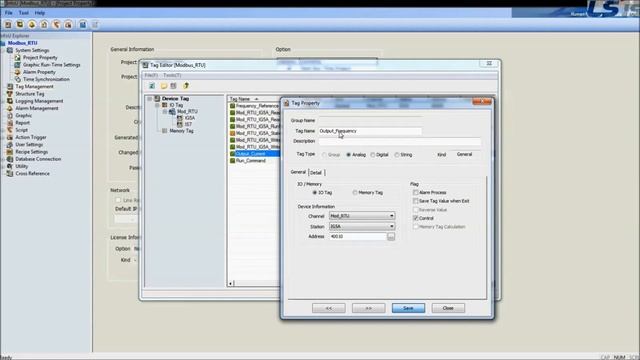Open the Help menu in main window
The width and height of the screenshot is (640, 360).
(40, 13)
